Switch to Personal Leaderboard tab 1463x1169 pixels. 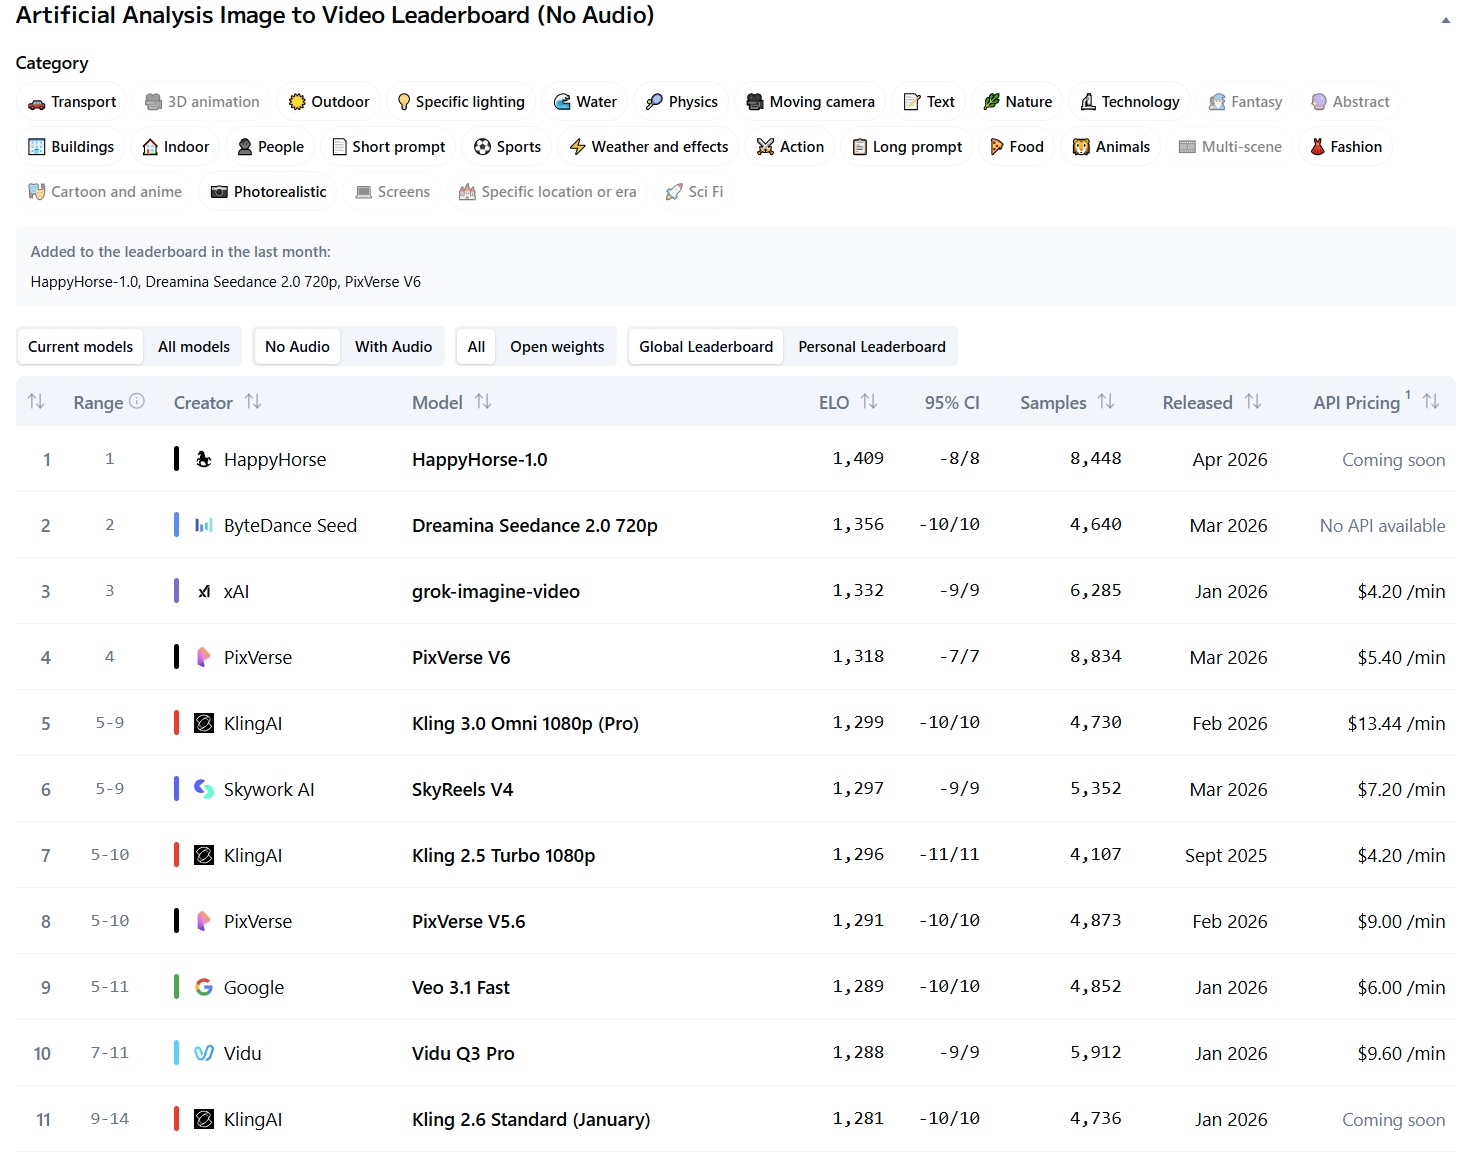point(872,347)
